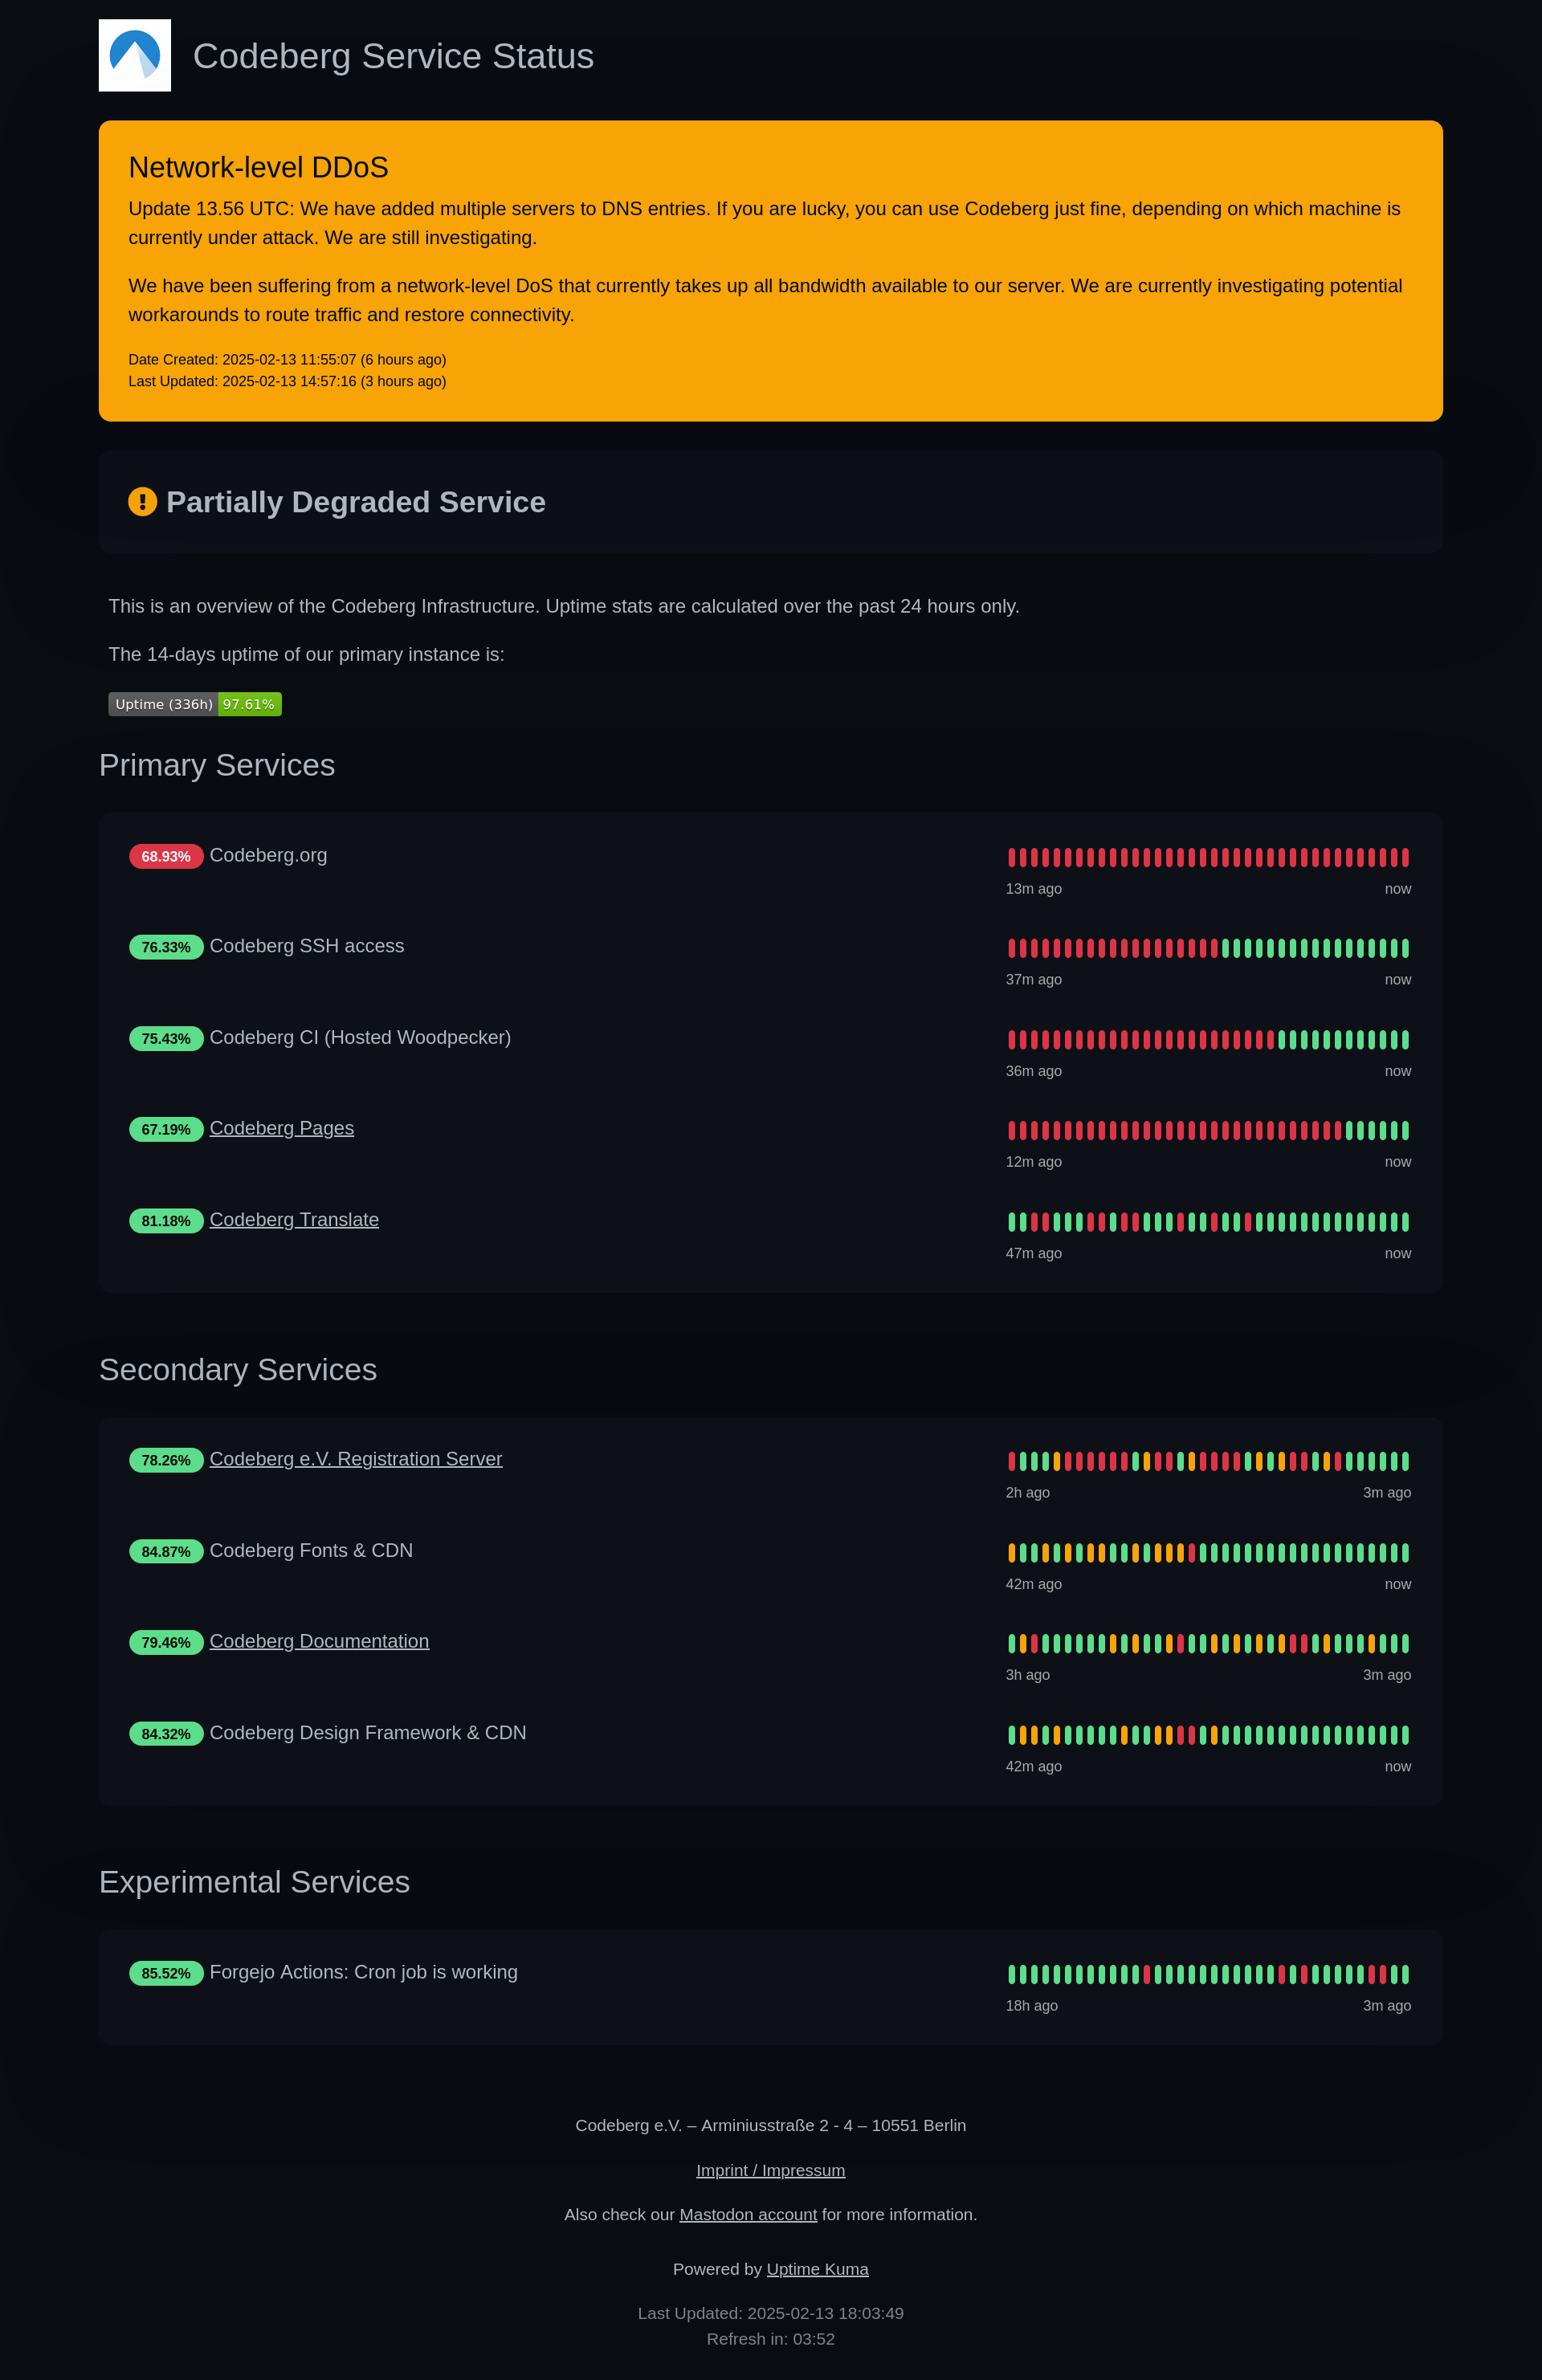Click the 68.93% badge for Codeberg.org
The width and height of the screenshot is (1542, 2380).
(x=166, y=857)
